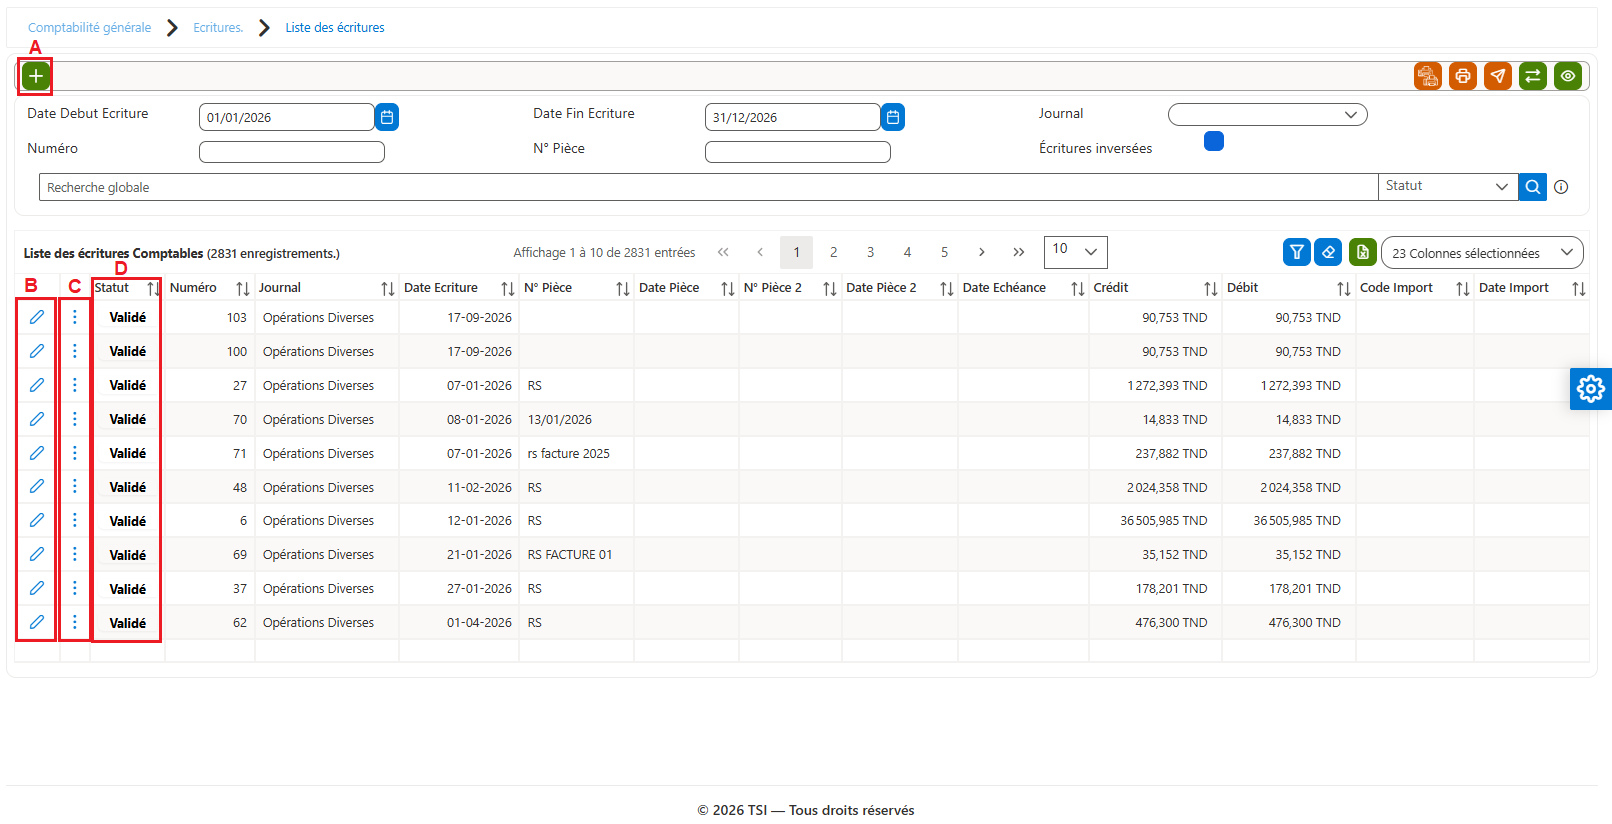
Task: Go to page 3 of the list
Action: pyautogui.click(x=871, y=252)
